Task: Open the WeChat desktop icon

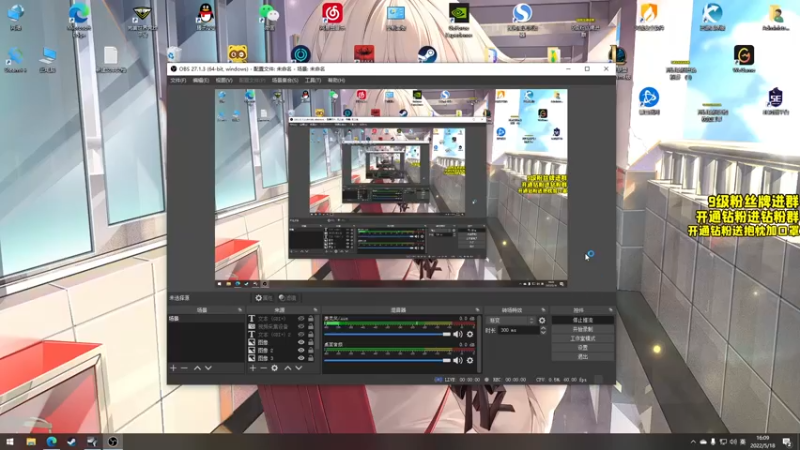Action: tap(269, 16)
